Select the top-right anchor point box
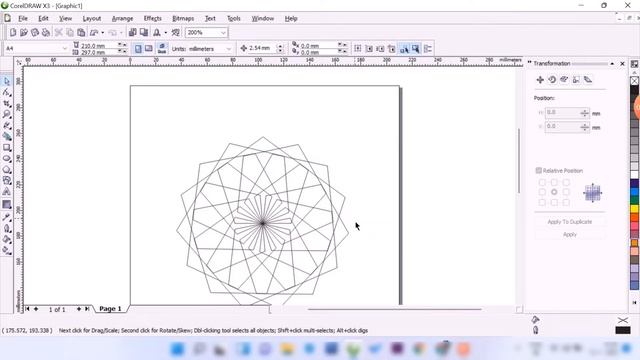Screen dimensions: 640x360 pyautogui.click(x=566, y=182)
